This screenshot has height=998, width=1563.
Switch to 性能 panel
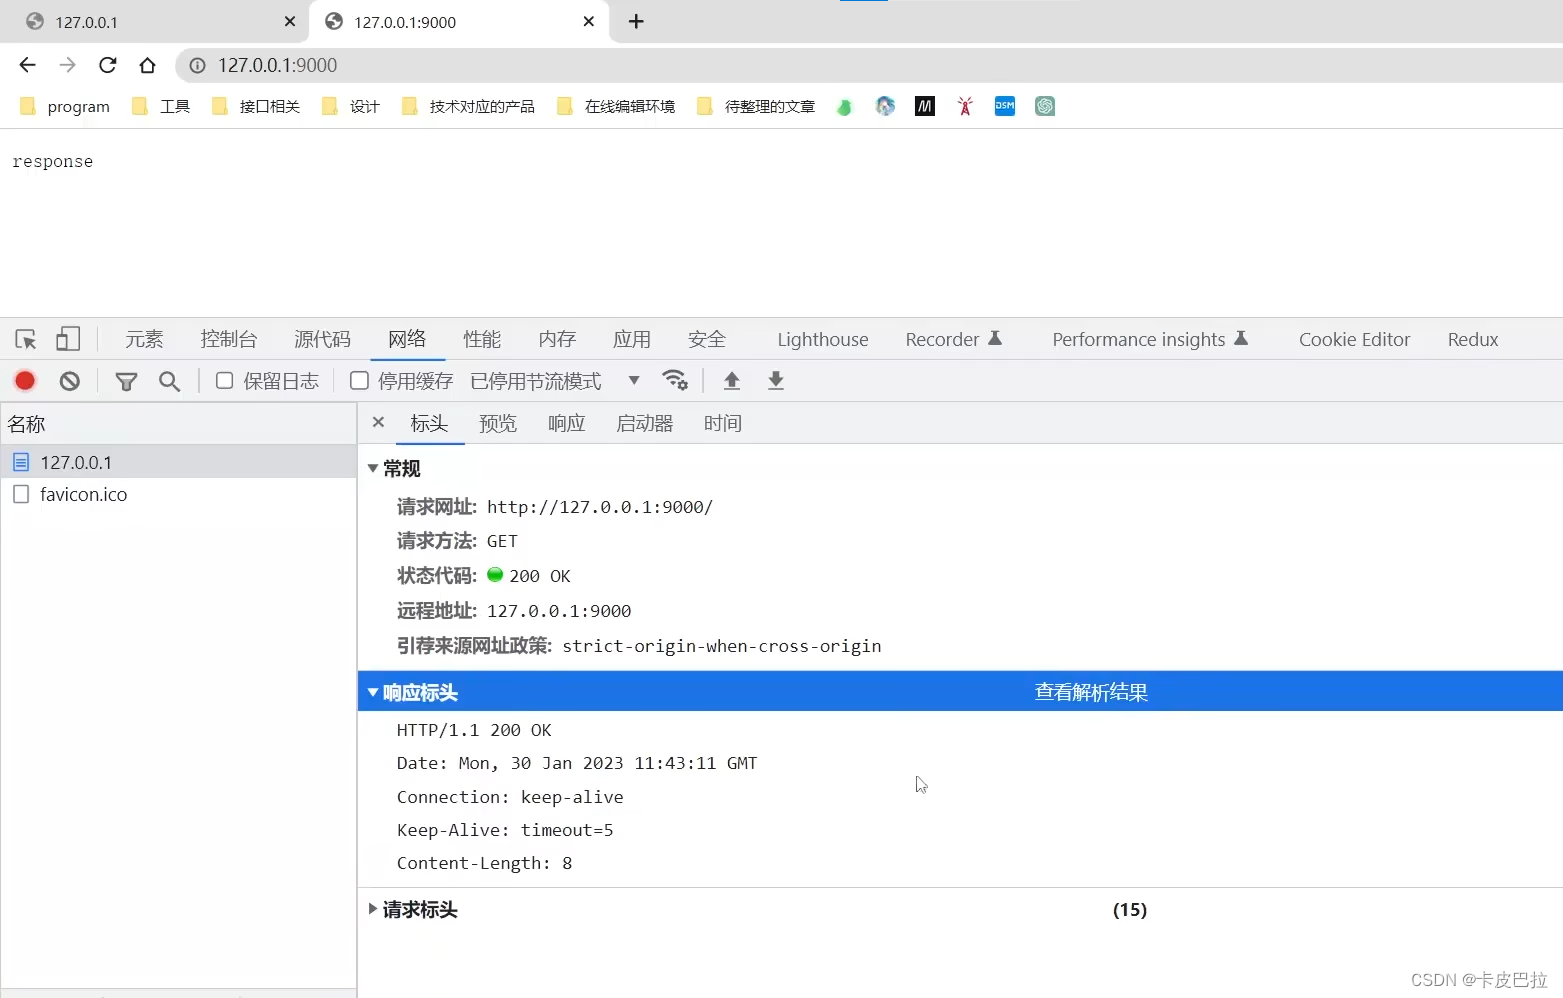click(482, 339)
